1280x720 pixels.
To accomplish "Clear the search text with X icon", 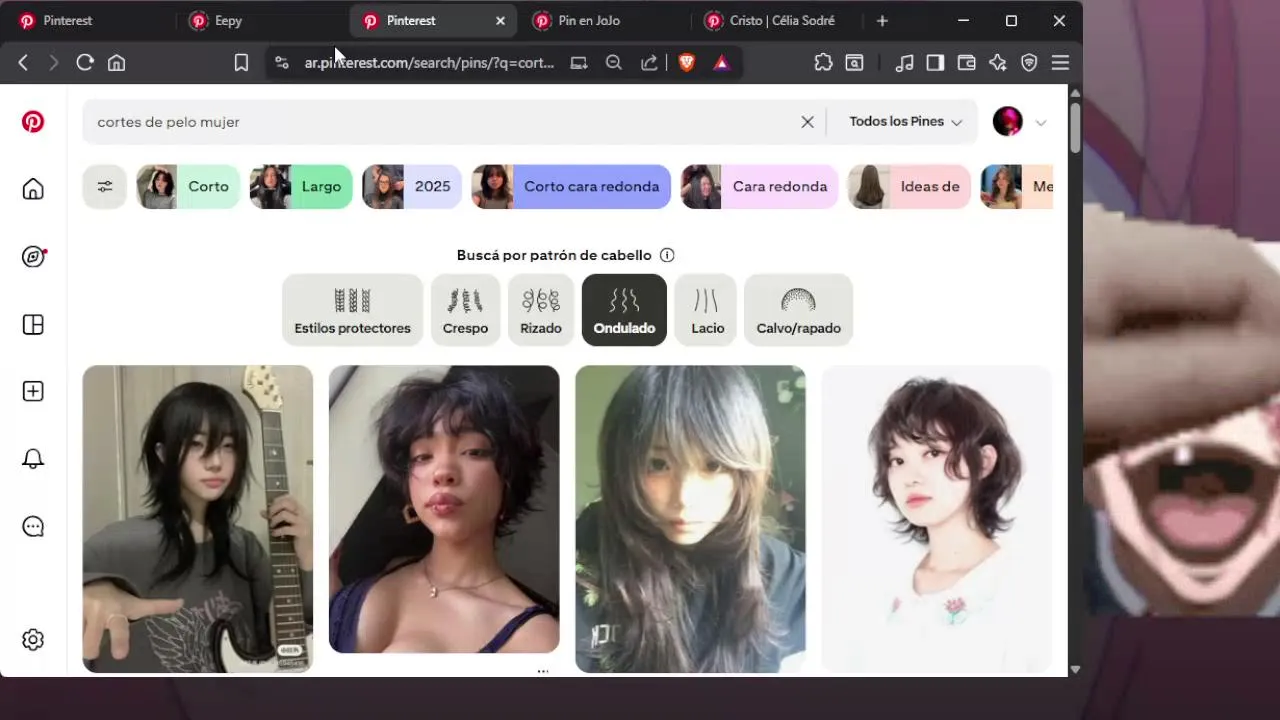I will click(807, 122).
